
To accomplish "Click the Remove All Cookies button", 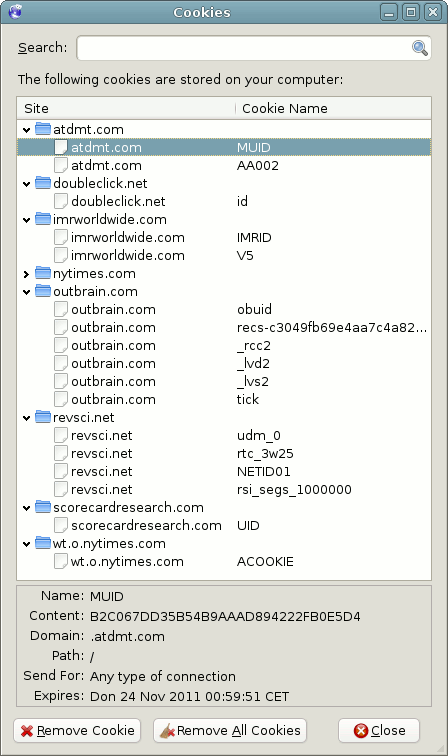I will [x=230, y=730].
